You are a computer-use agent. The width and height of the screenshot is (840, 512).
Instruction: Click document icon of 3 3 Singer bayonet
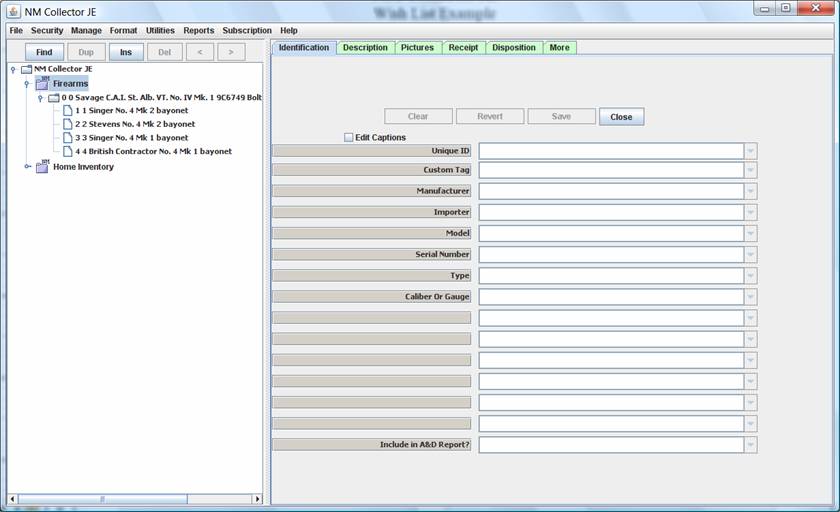(68, 138)
